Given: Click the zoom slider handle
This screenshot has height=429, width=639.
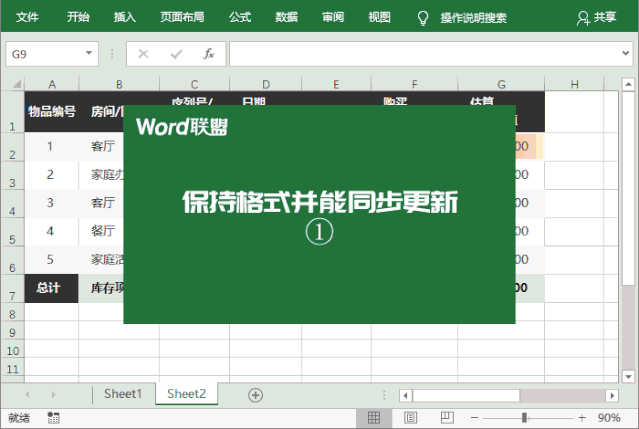Looking at the screenshot, I should click(x=523, y=417).
